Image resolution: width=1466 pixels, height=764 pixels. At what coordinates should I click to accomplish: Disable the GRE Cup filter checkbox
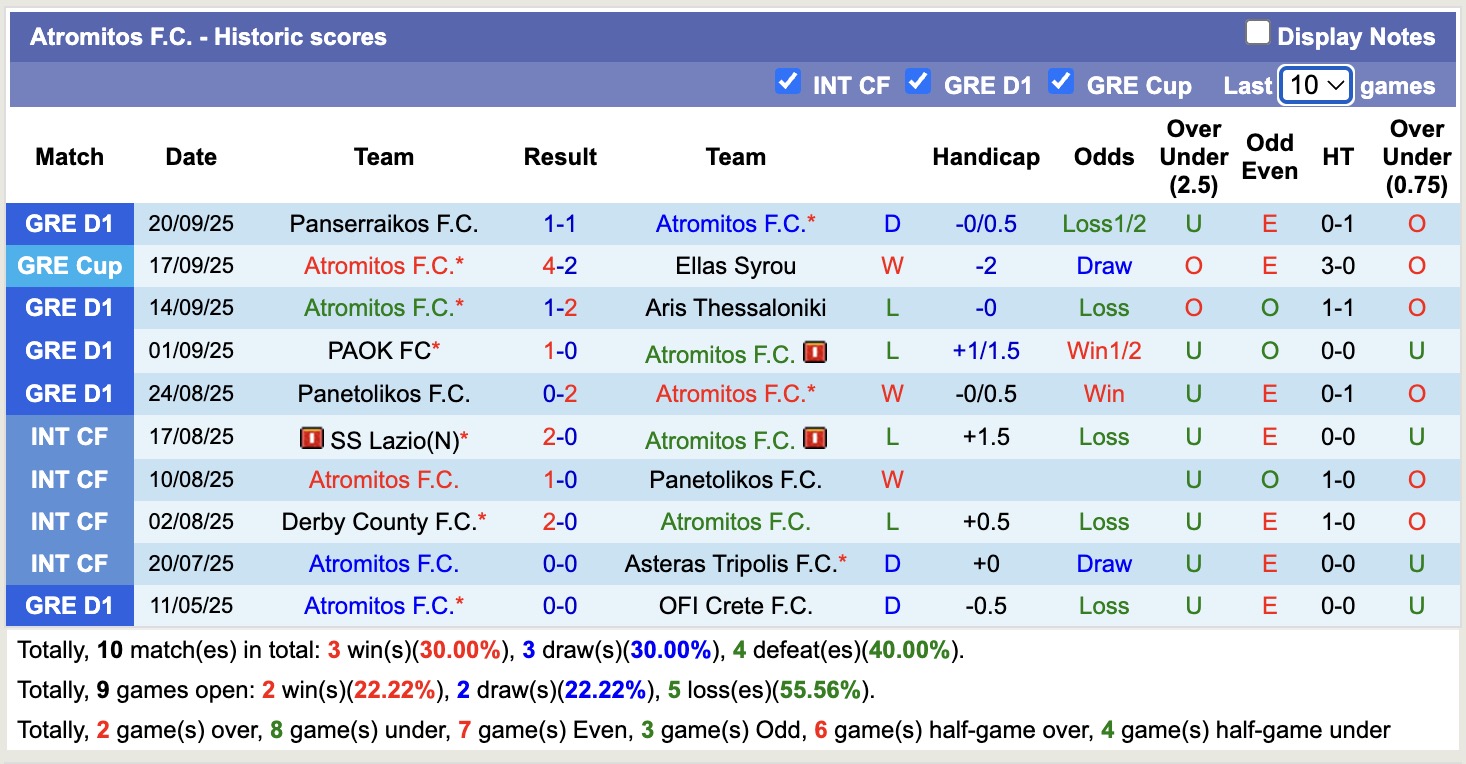[1061, 85]
